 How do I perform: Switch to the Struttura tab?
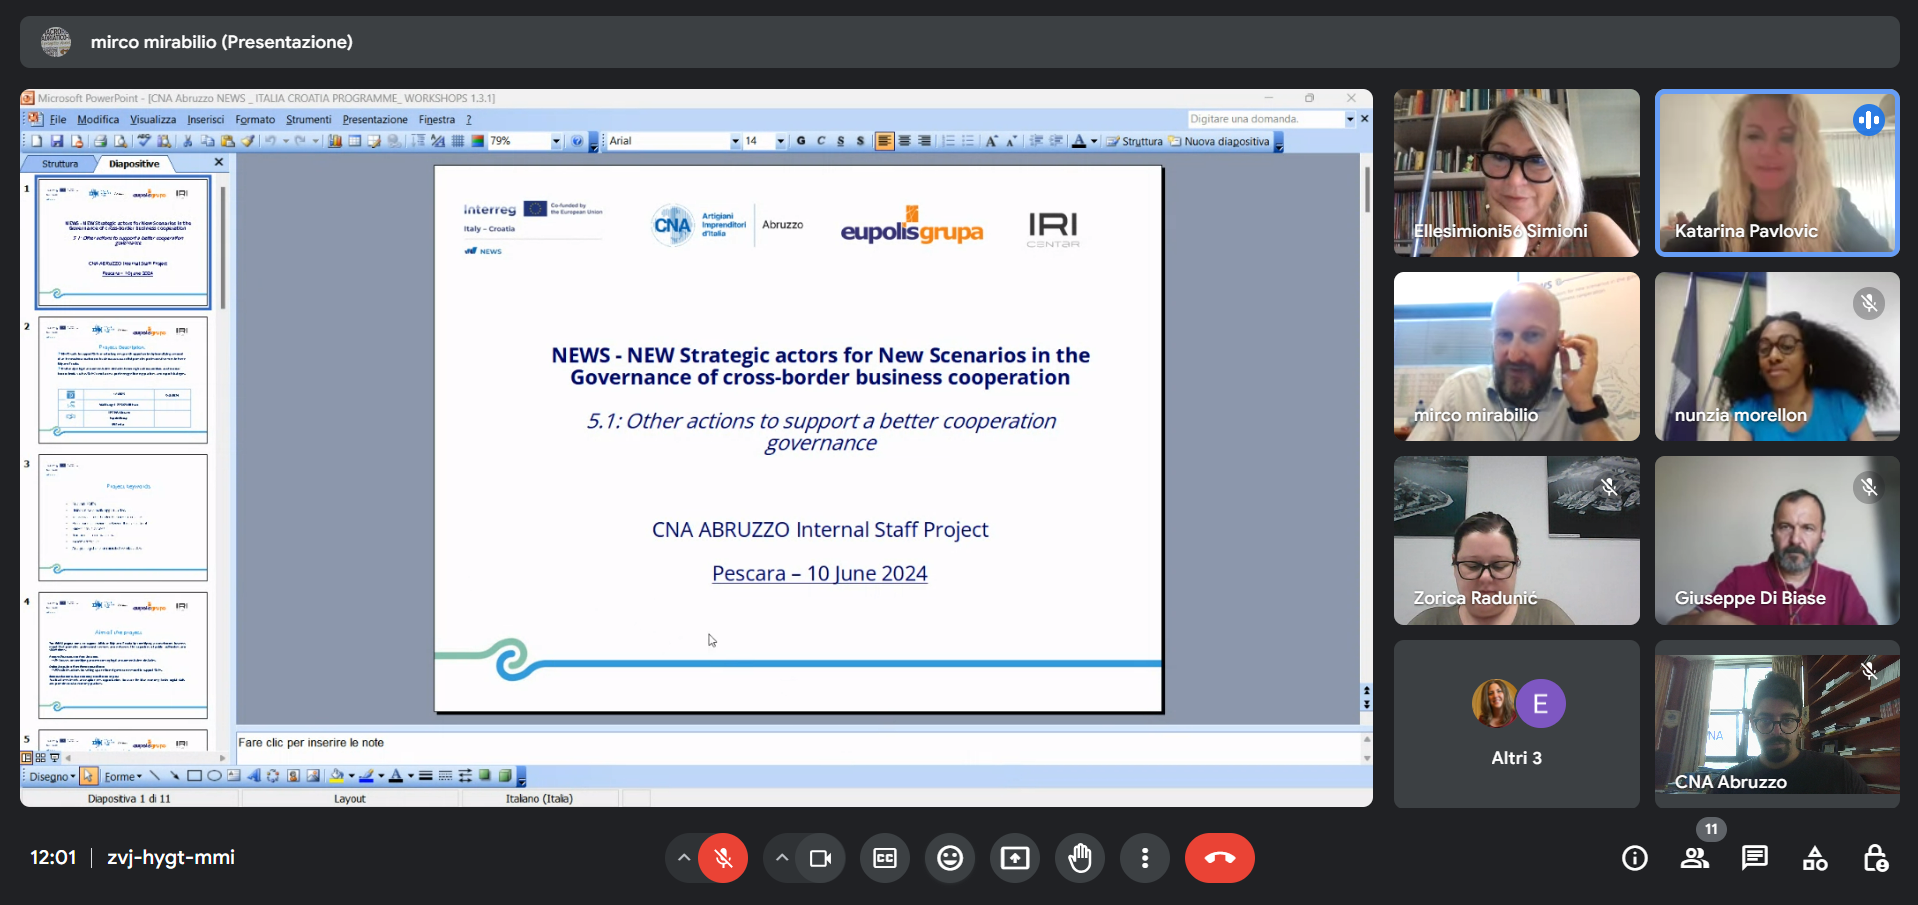click(x=60, y=164)
